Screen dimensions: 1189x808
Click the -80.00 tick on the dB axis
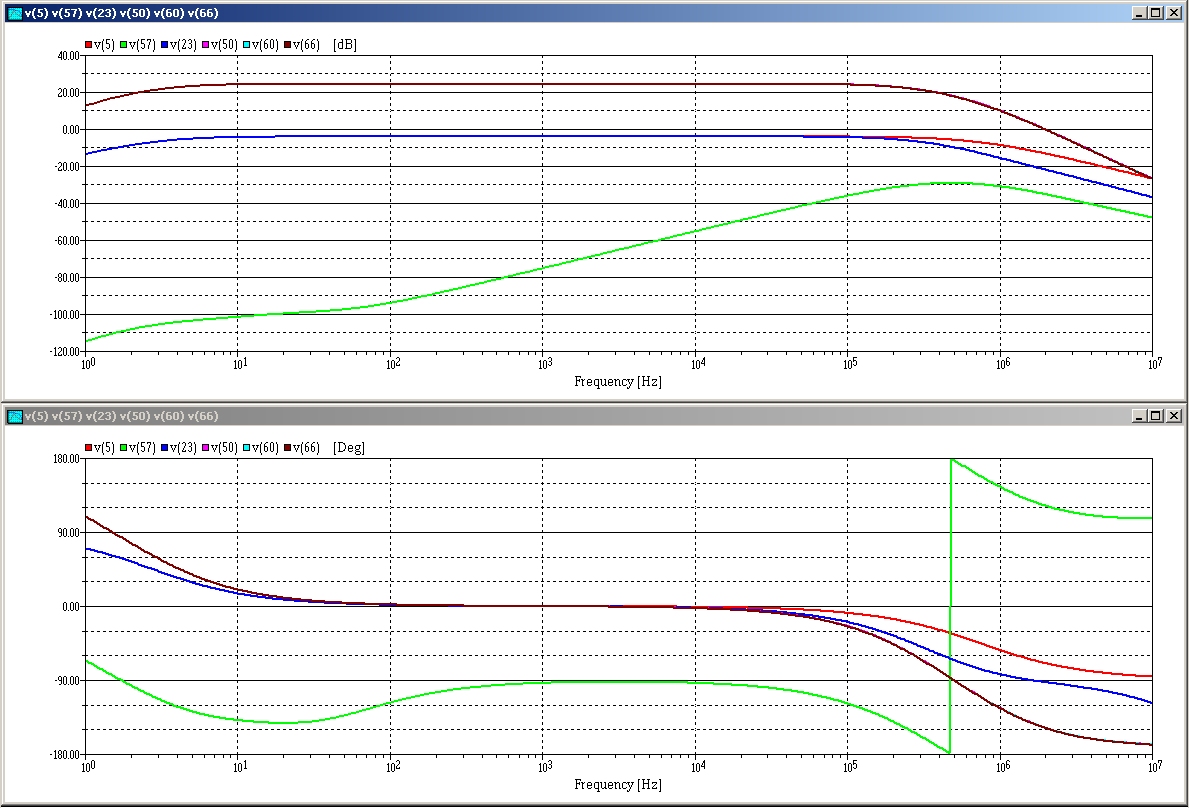pyautogui.click(x=67, y=277)
